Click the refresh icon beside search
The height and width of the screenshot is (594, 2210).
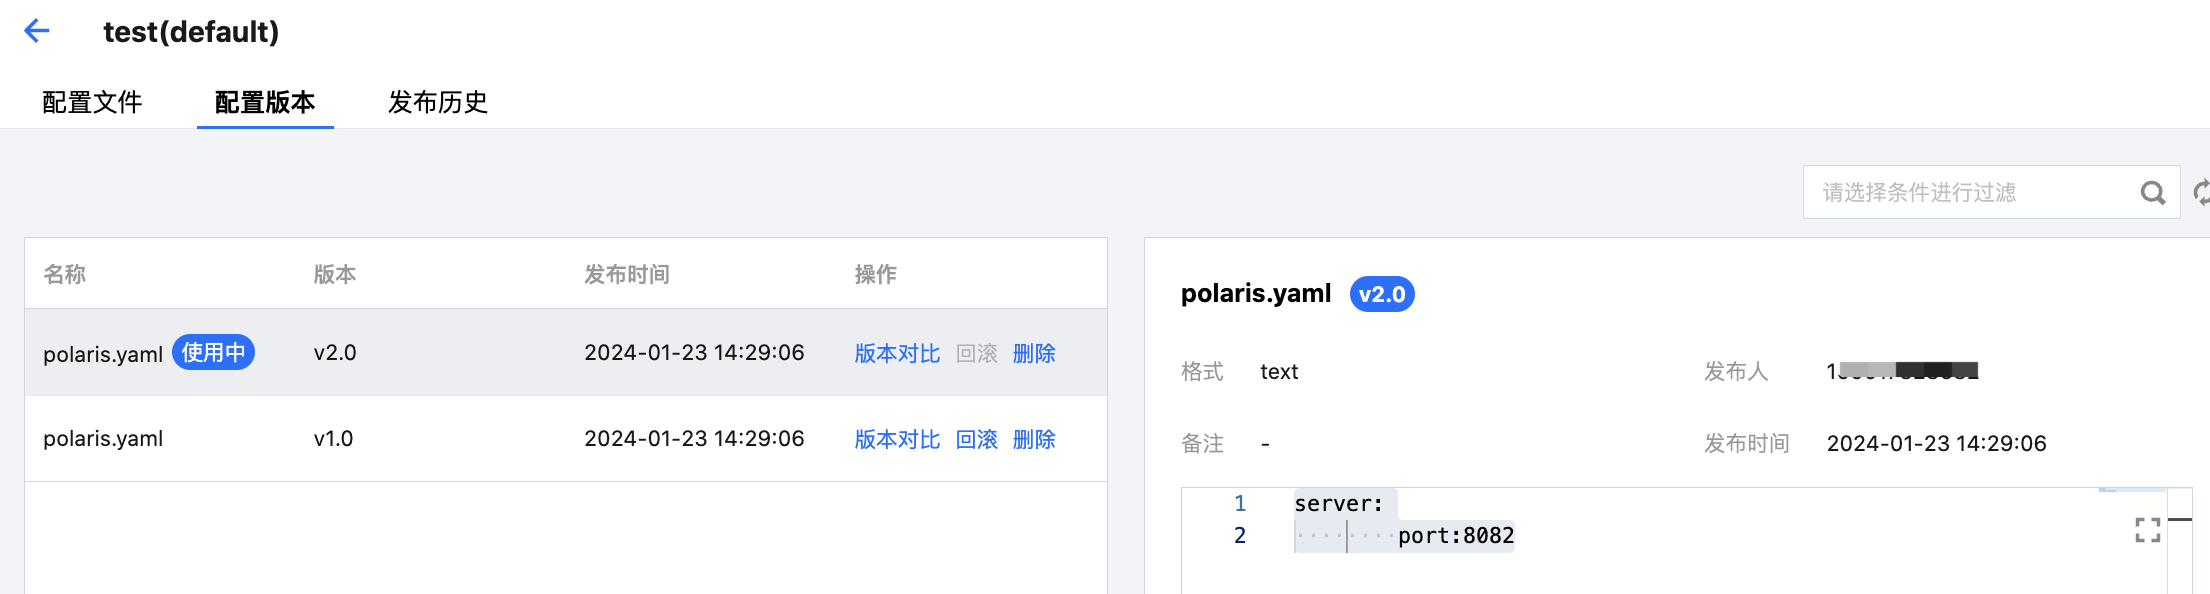(x=2201, y=192)
